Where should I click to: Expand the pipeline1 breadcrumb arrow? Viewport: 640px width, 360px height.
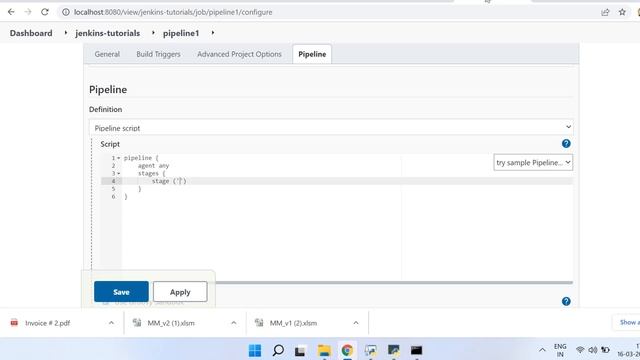213,33
